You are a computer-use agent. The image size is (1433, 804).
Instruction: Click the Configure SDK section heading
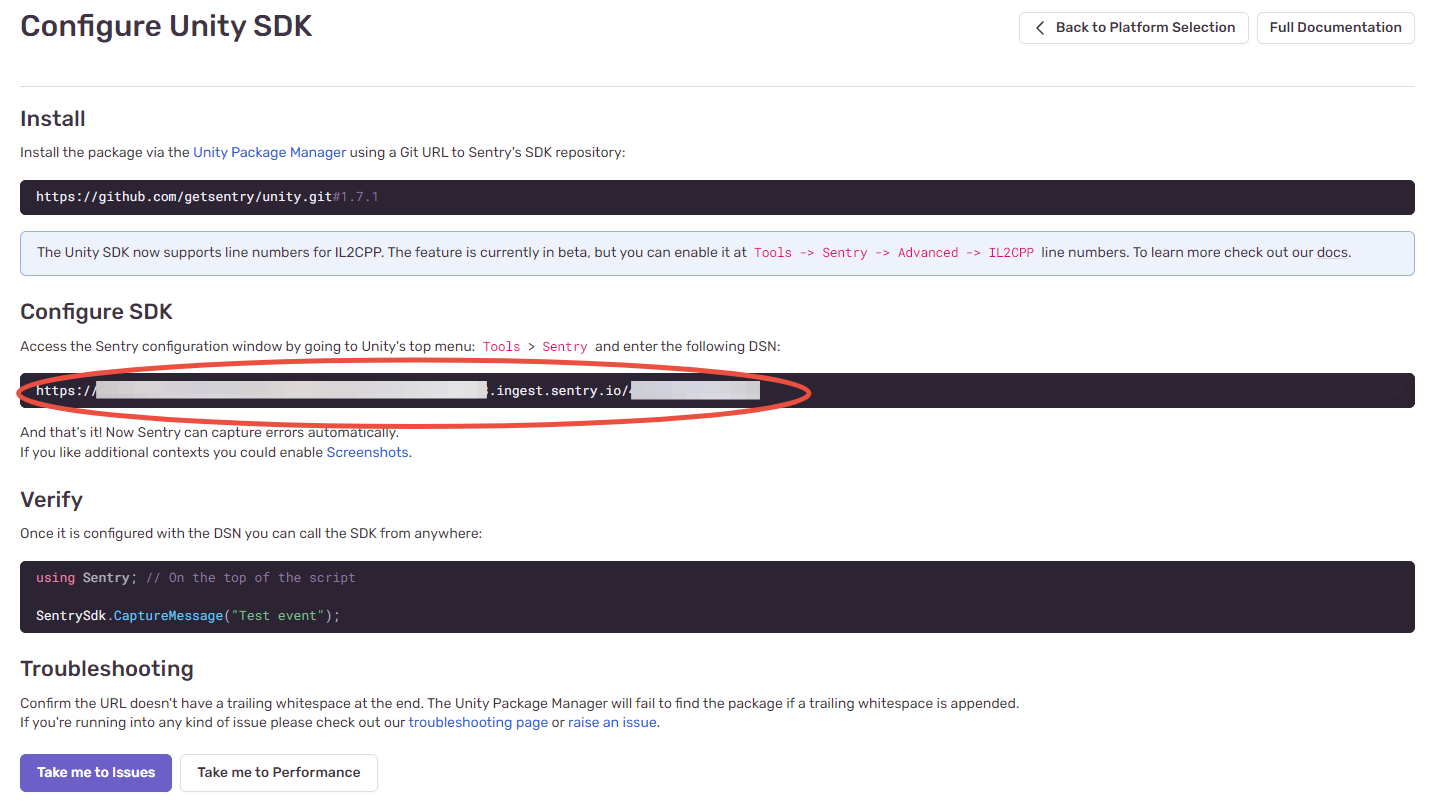click(97, 312)
